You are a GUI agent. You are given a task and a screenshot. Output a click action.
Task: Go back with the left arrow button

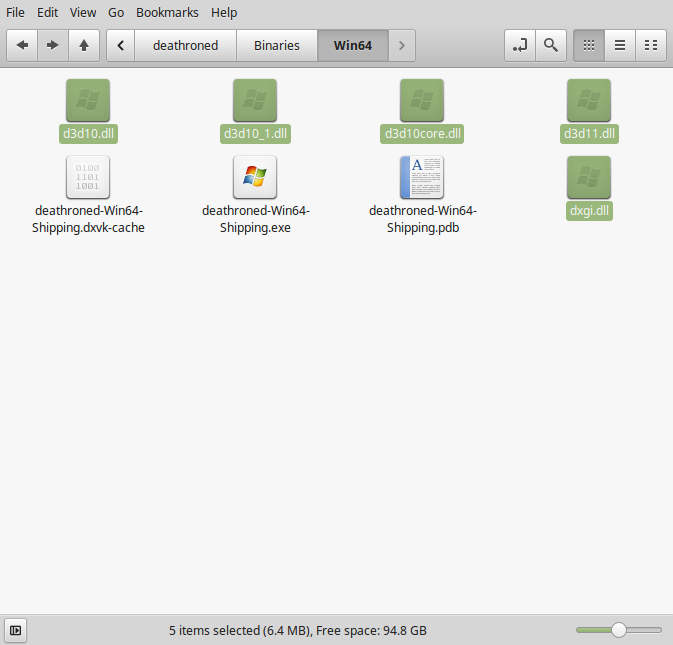22,45
